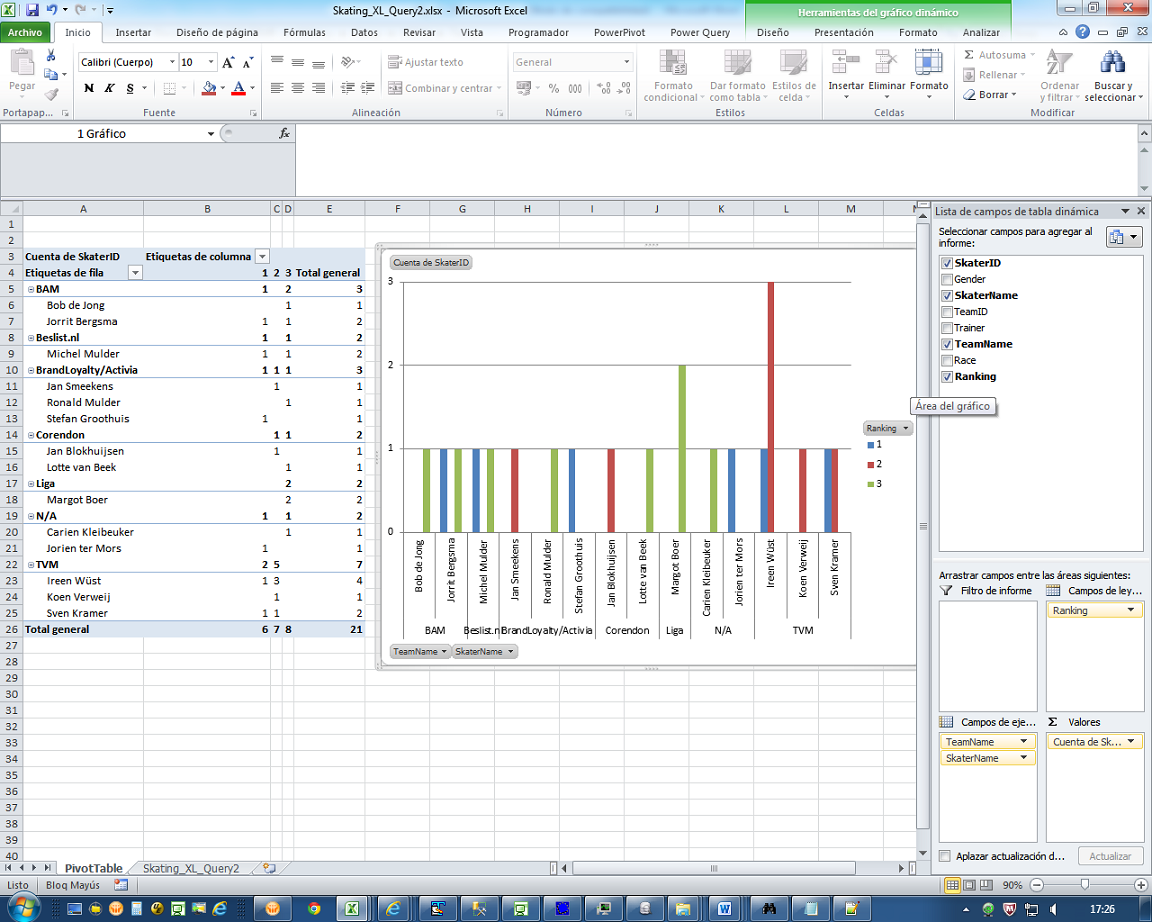Click Start button on Windows taskbar

pos(22,908)
